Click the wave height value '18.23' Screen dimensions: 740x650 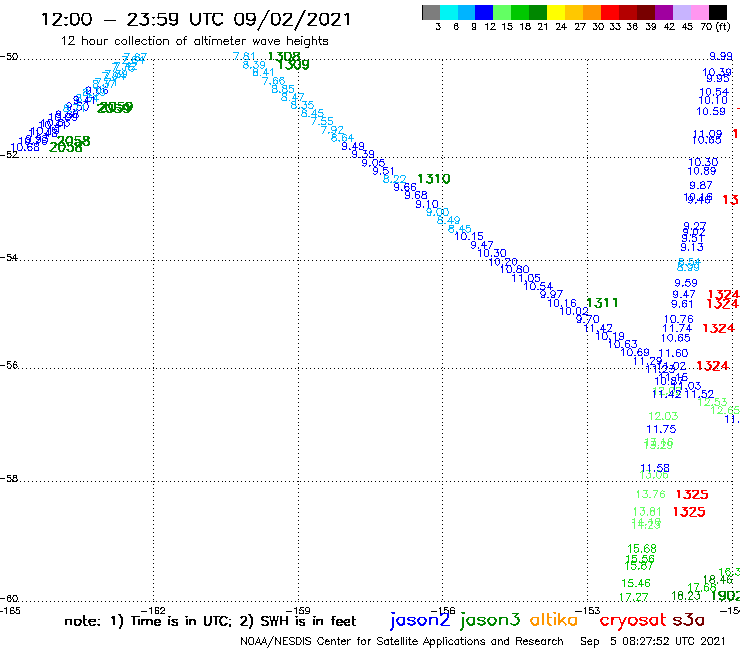pyautogui.click(x=686, y=596)
